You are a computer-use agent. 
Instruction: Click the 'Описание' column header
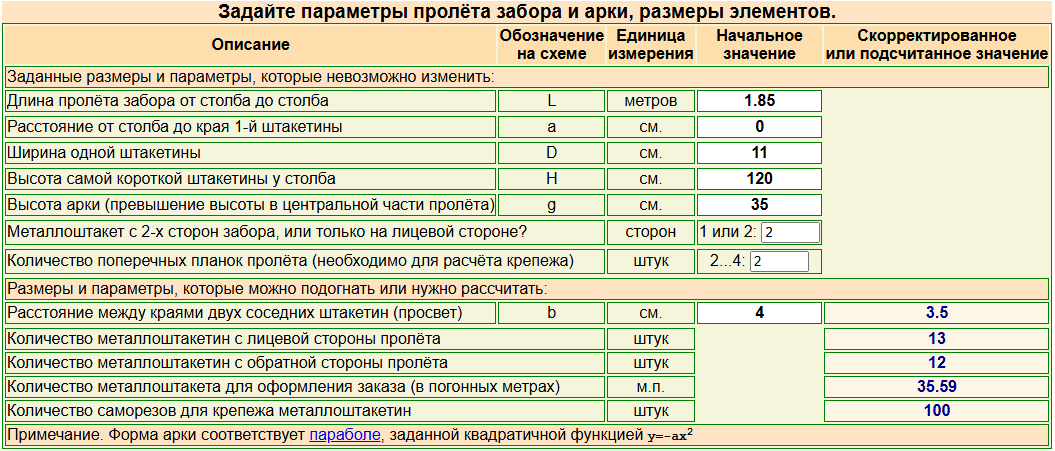click(x=250, y=45)
